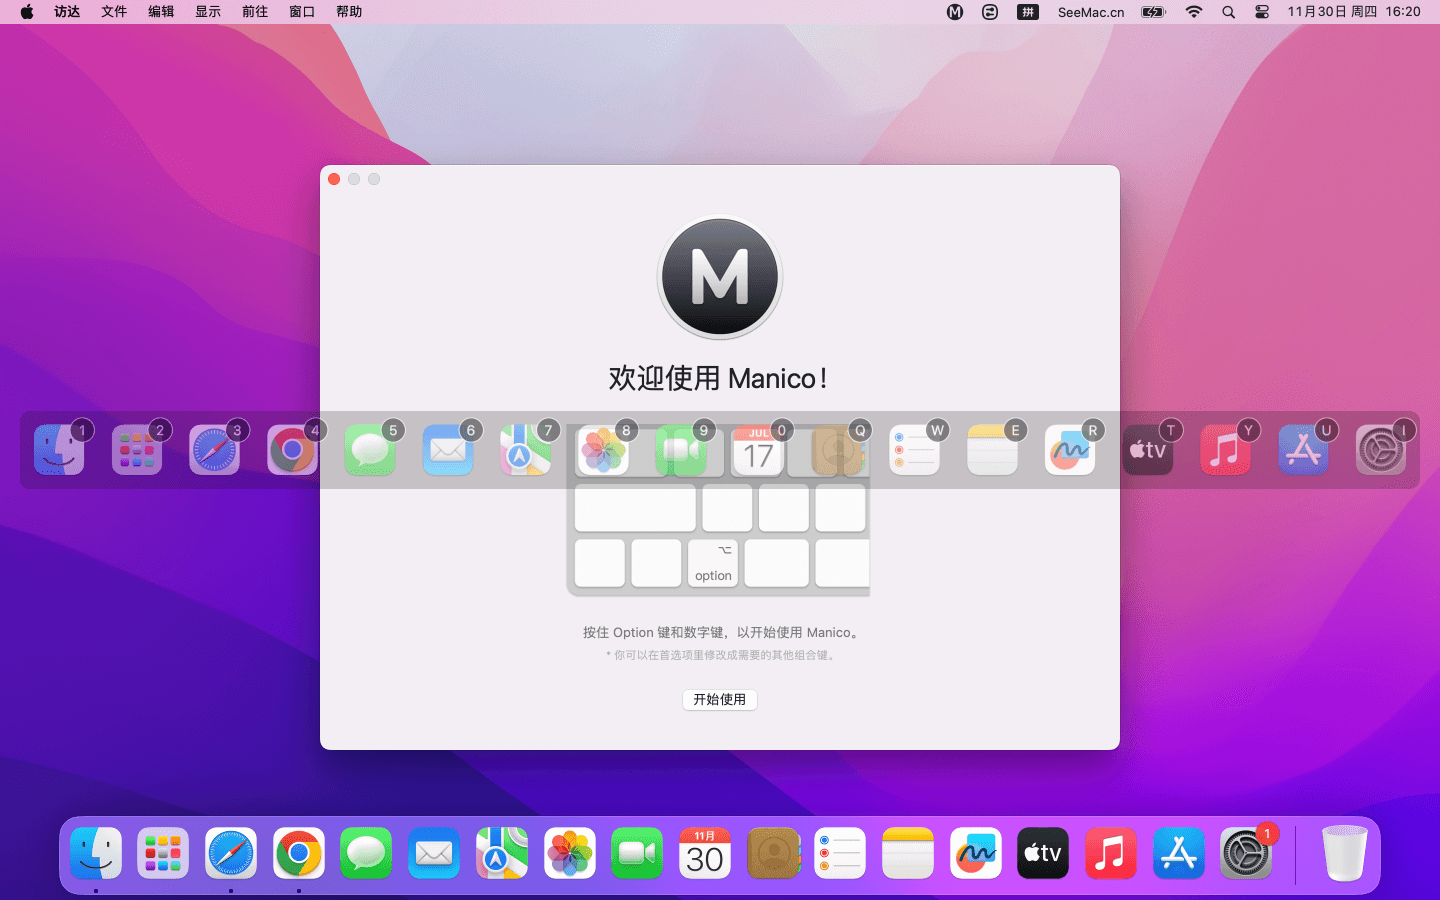Screen dimensions: 1440x900
Task: Select Chrome in the Manico switcher labeled 4
Action: point(292,450)
